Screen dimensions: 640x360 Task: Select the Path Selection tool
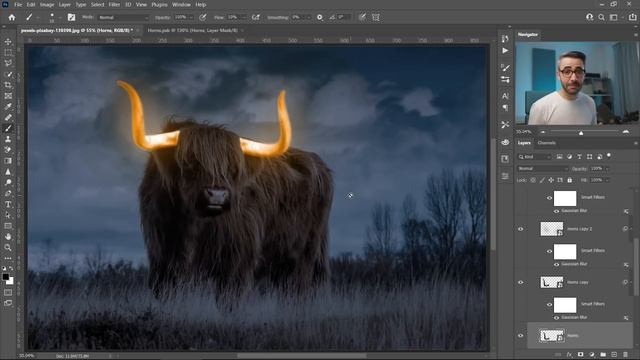tap(8, 215)
